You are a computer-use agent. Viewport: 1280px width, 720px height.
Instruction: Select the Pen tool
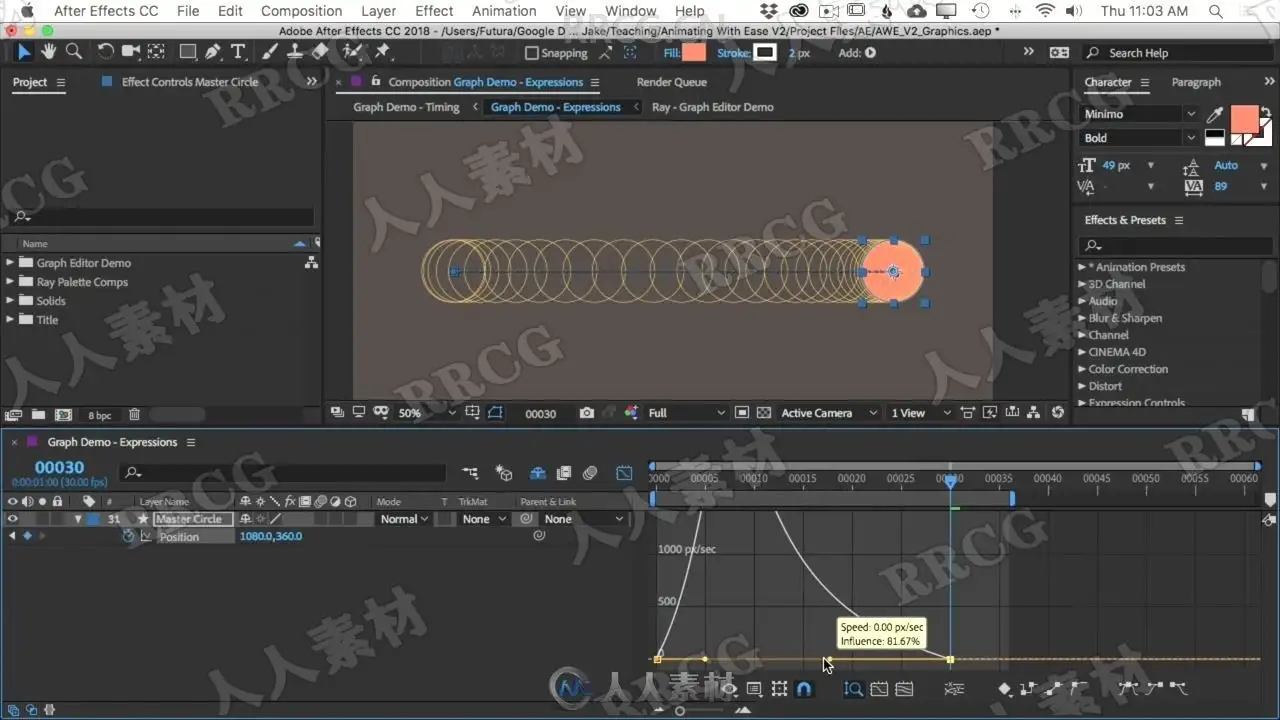[x=212, y=52]
